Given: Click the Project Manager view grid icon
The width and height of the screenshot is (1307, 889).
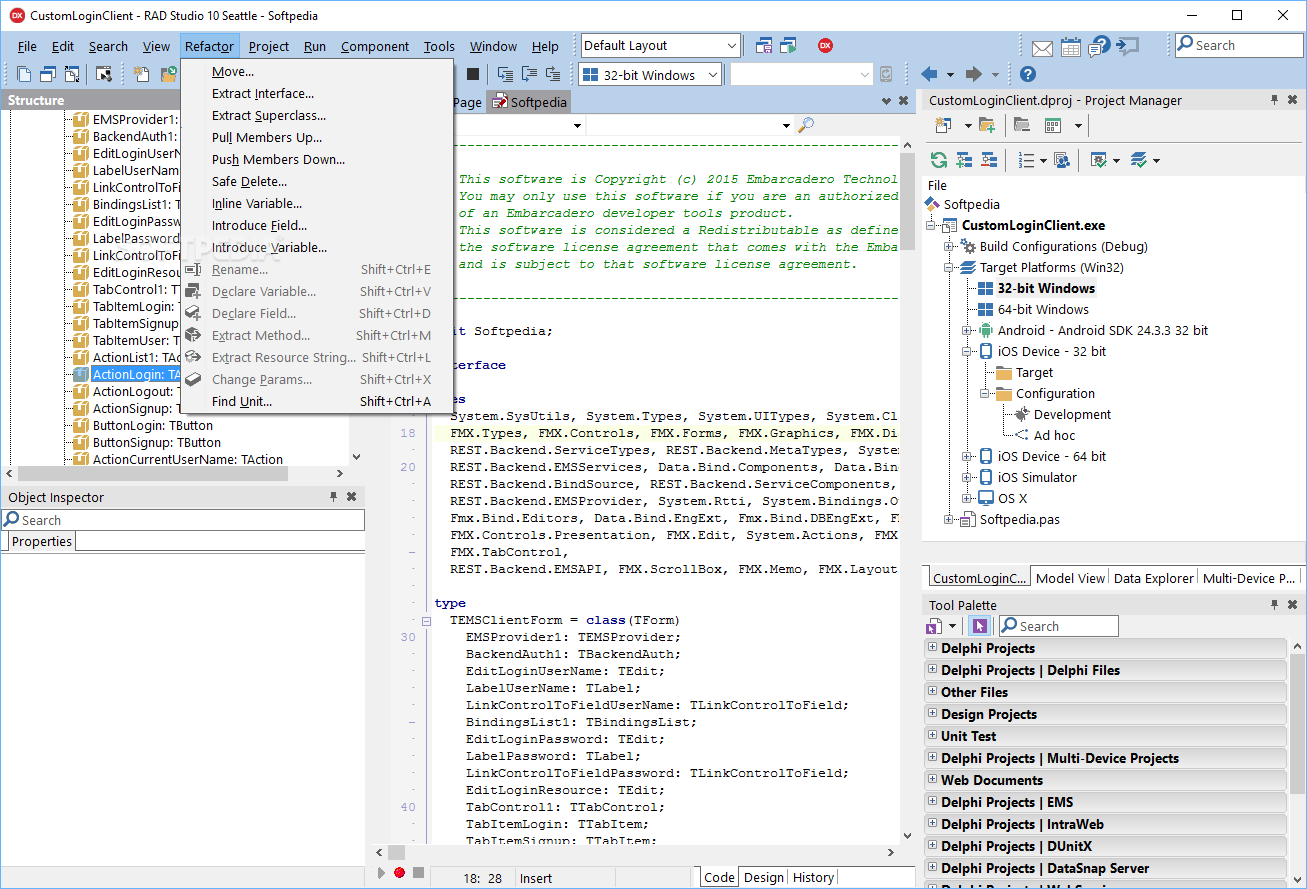Looking at the screenshot, I should pyautogui.click(x=1052, y=125).
